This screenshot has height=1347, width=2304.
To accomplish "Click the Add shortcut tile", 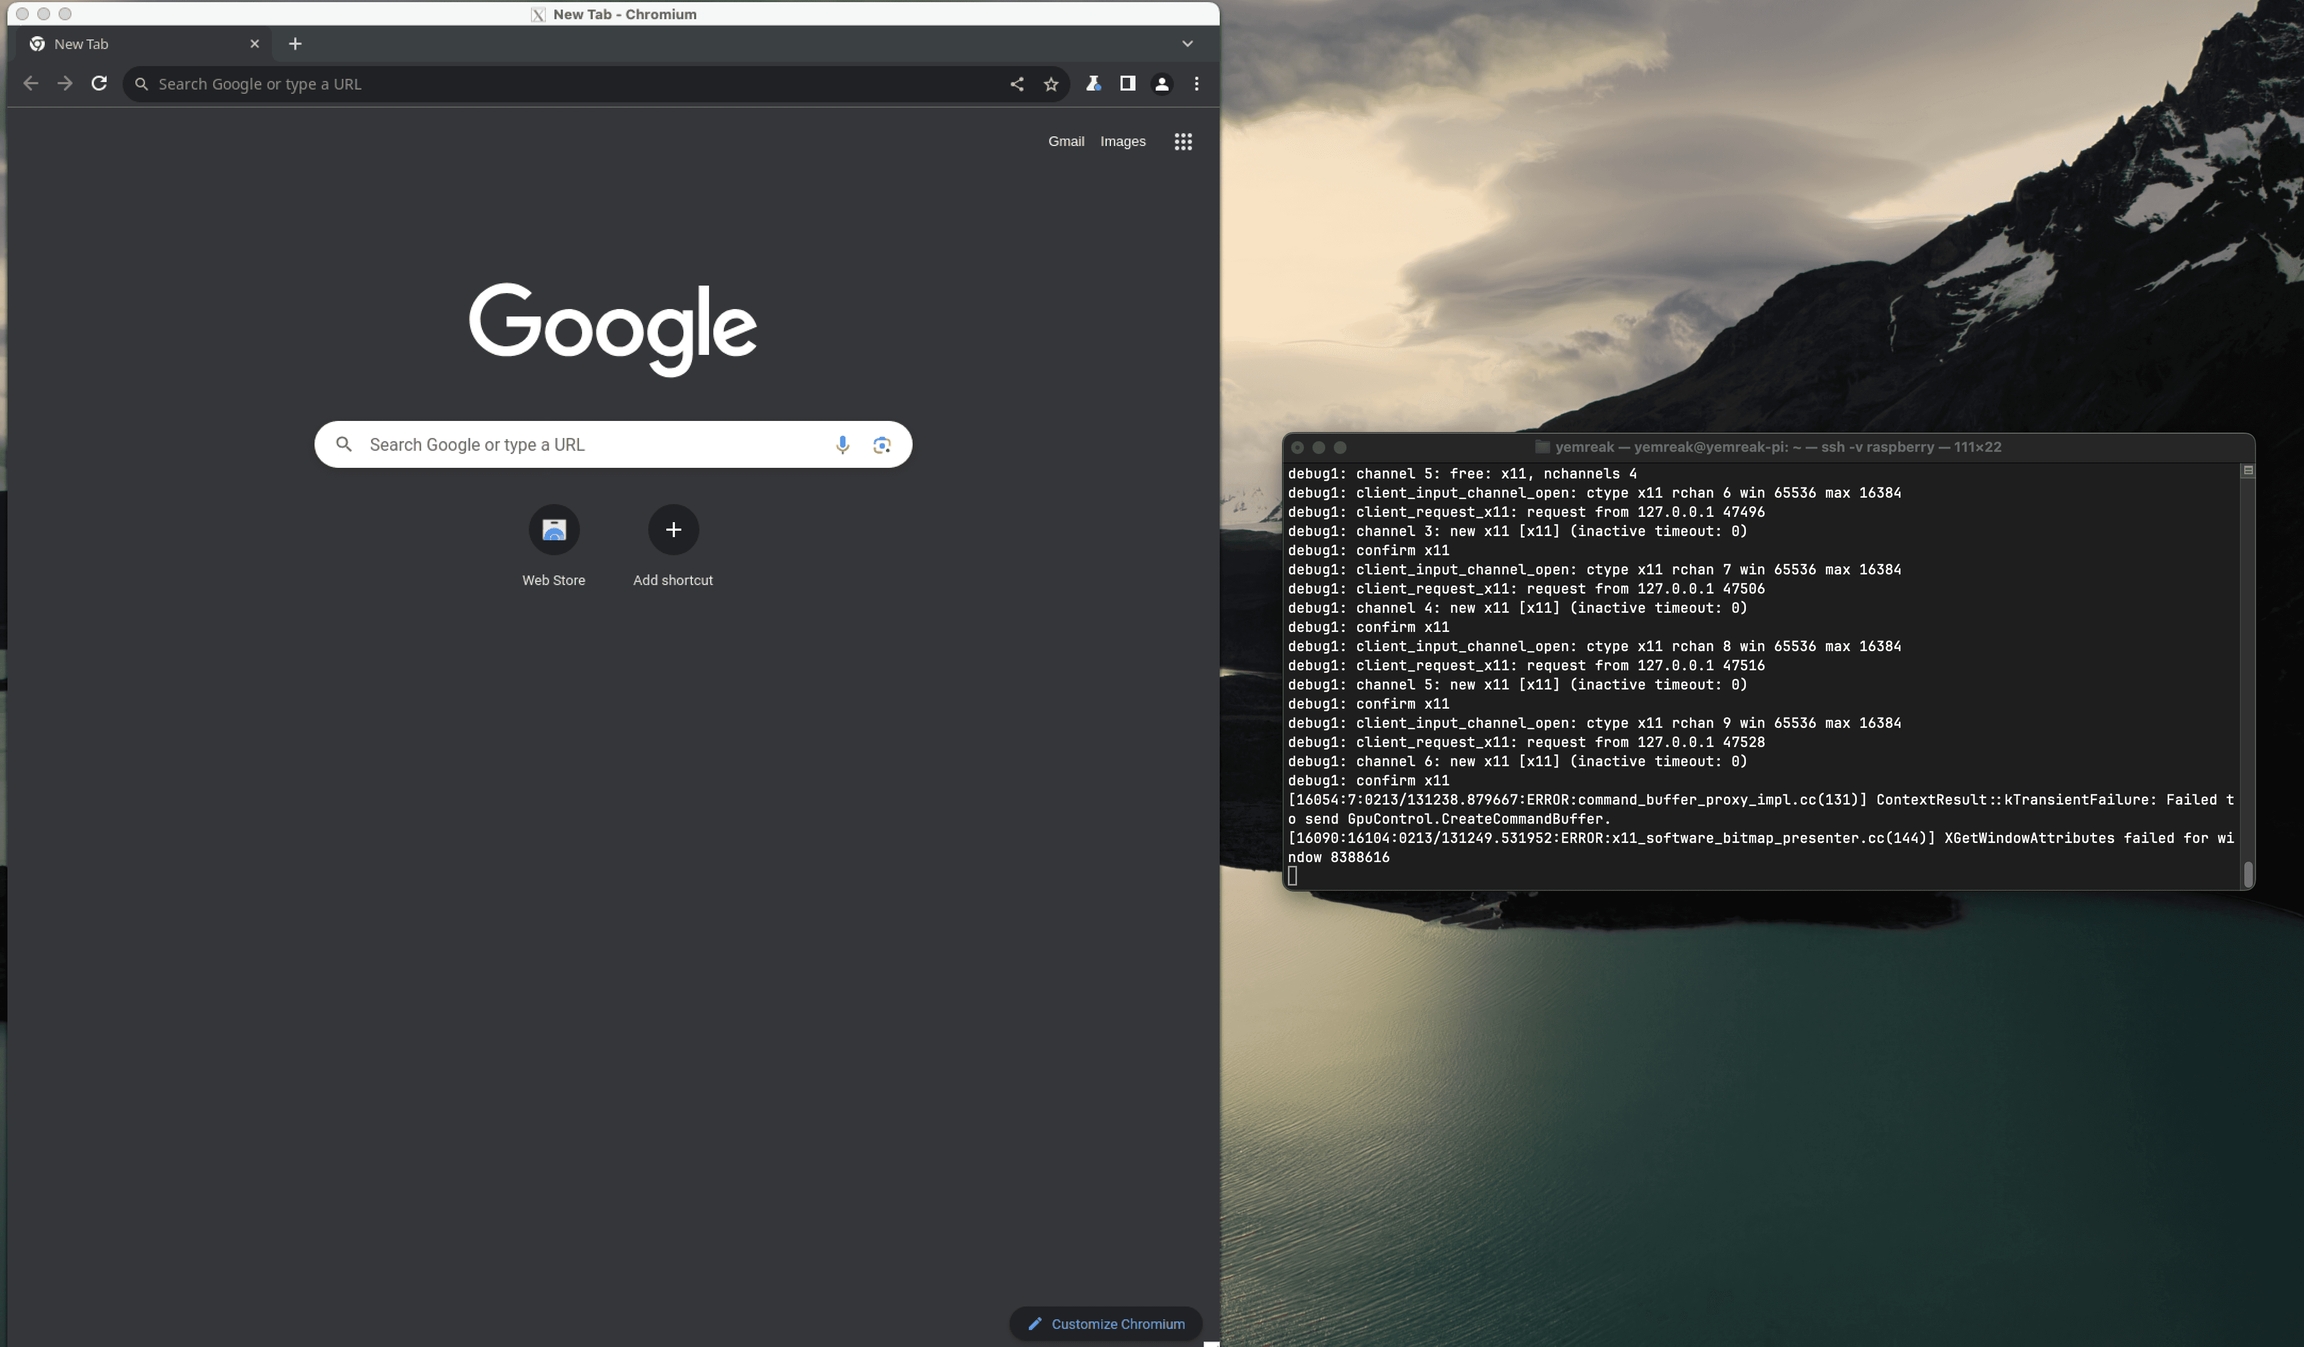I will pos(673,530).
